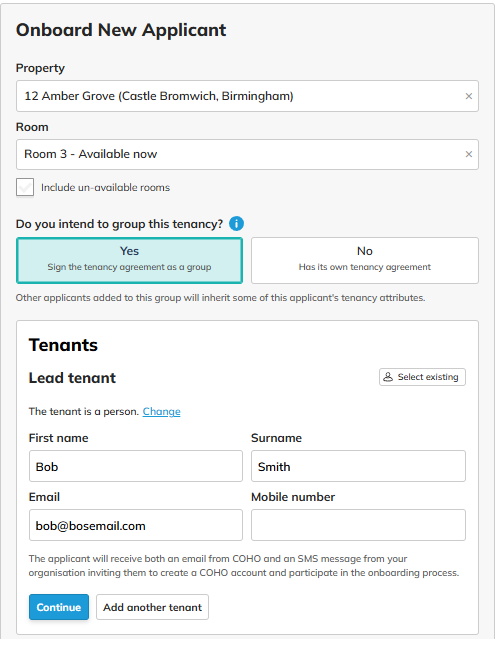Focus the Surname field containing Smith
Viewport: 496px width, 654px height.
358,466
